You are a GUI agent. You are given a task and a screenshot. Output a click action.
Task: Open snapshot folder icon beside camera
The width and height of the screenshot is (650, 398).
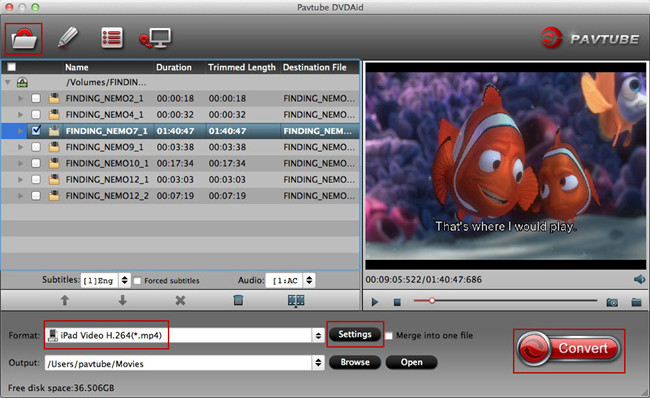click(636, 302)
